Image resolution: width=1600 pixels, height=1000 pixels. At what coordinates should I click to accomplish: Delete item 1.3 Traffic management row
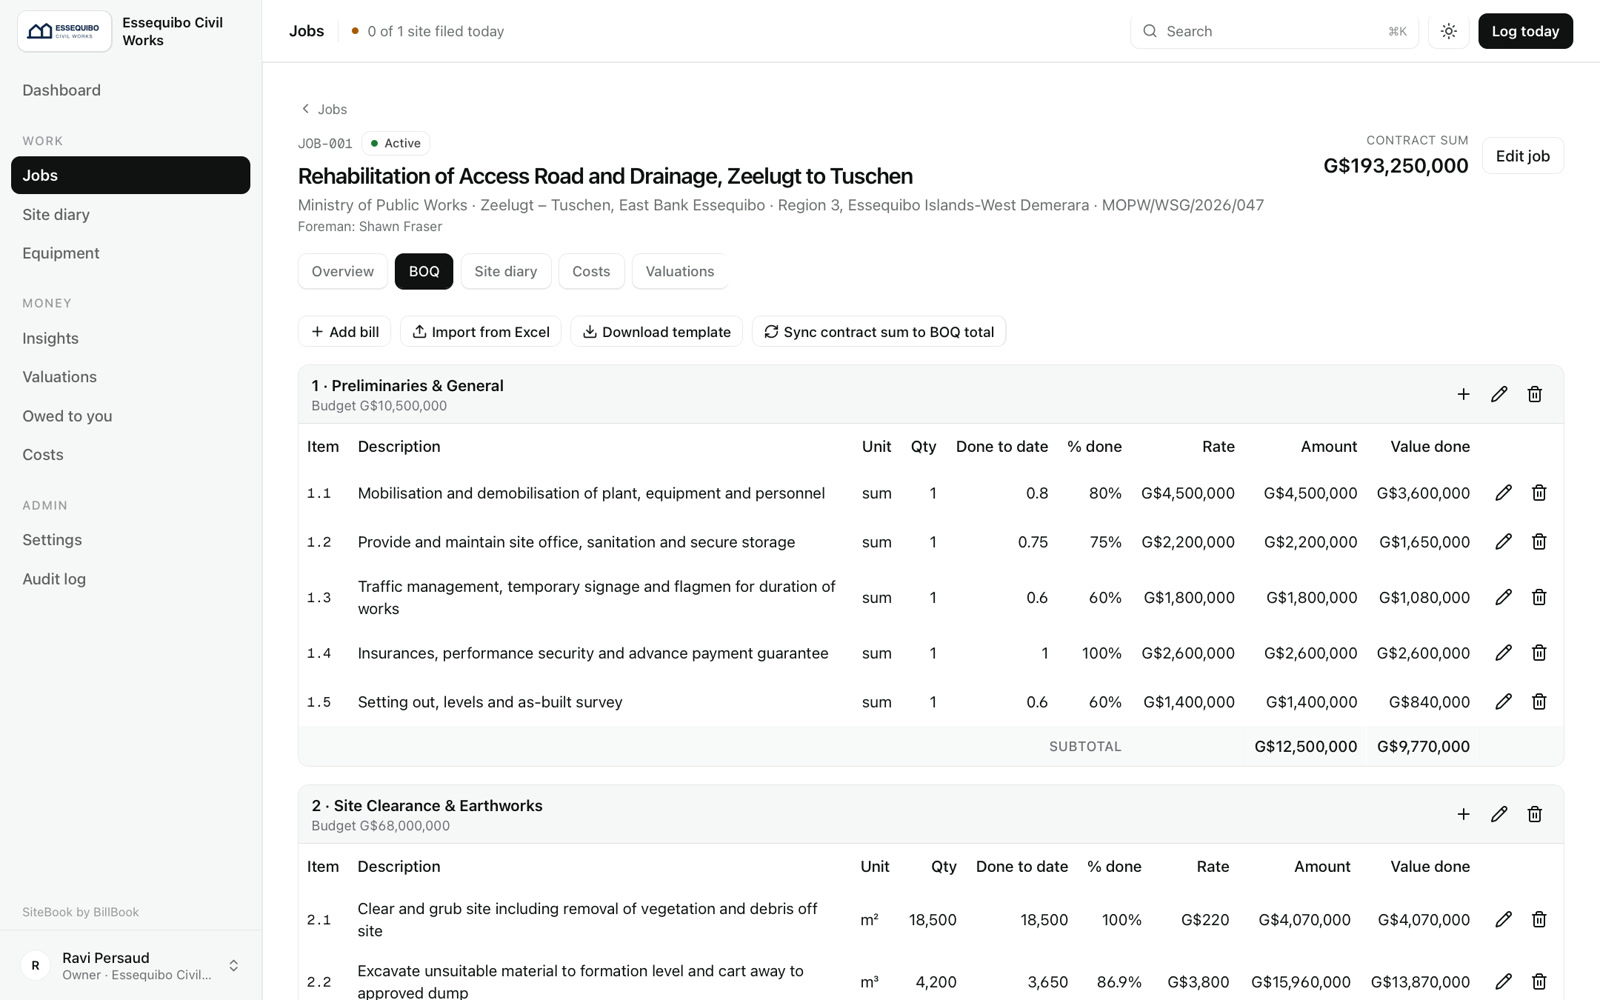1539,597
